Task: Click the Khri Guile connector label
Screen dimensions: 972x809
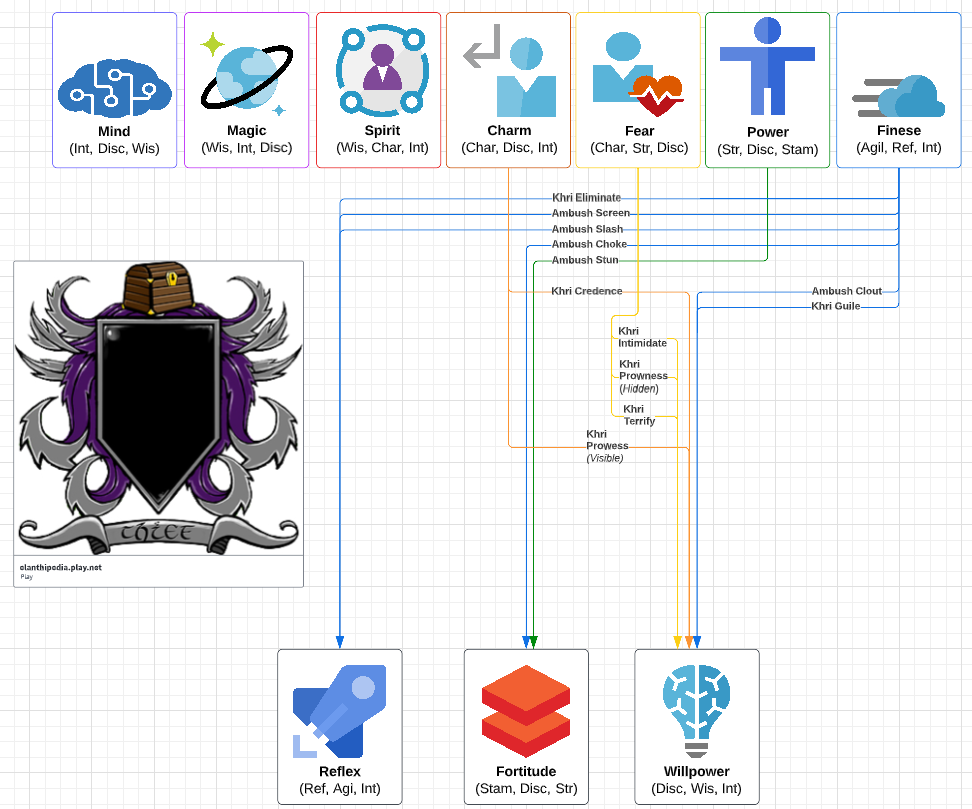Action: click(835, 306)
